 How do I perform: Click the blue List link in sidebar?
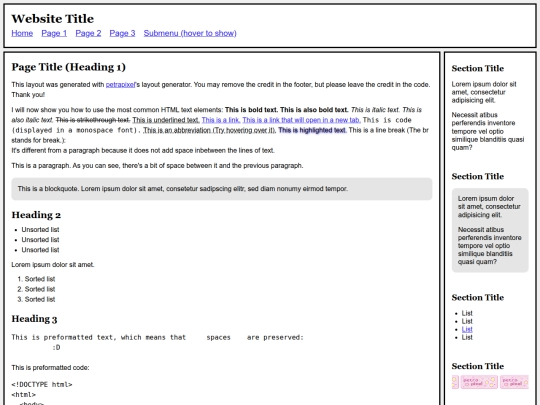[x=467, y=329]
